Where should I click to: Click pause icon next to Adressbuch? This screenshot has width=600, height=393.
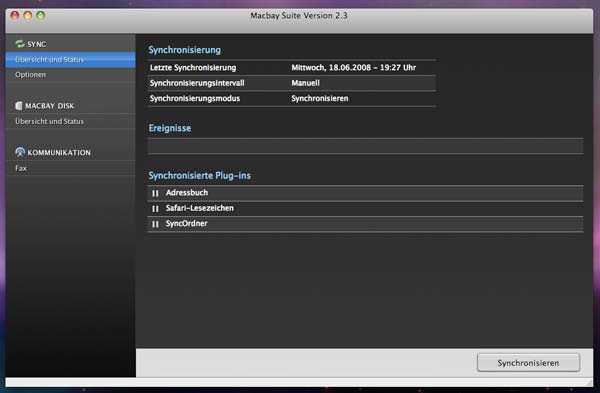(155, 193)
